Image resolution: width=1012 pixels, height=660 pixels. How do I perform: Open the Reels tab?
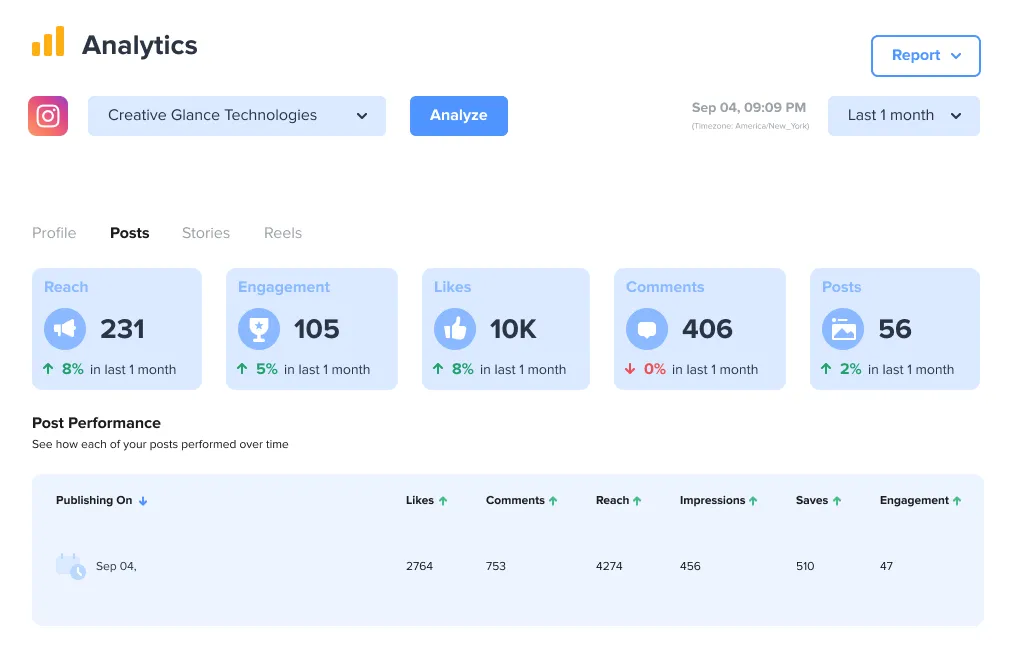[x=283, y=233]
